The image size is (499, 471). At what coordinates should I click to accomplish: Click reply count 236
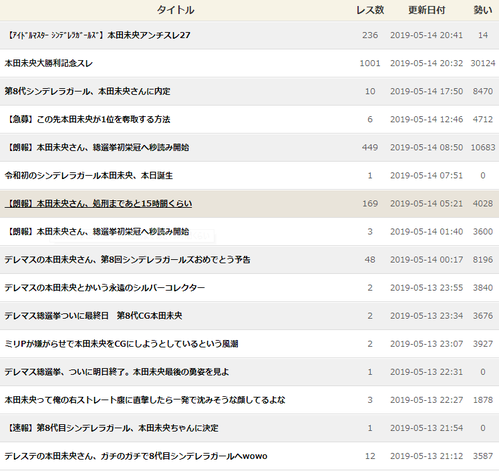[x=370, y=35]
